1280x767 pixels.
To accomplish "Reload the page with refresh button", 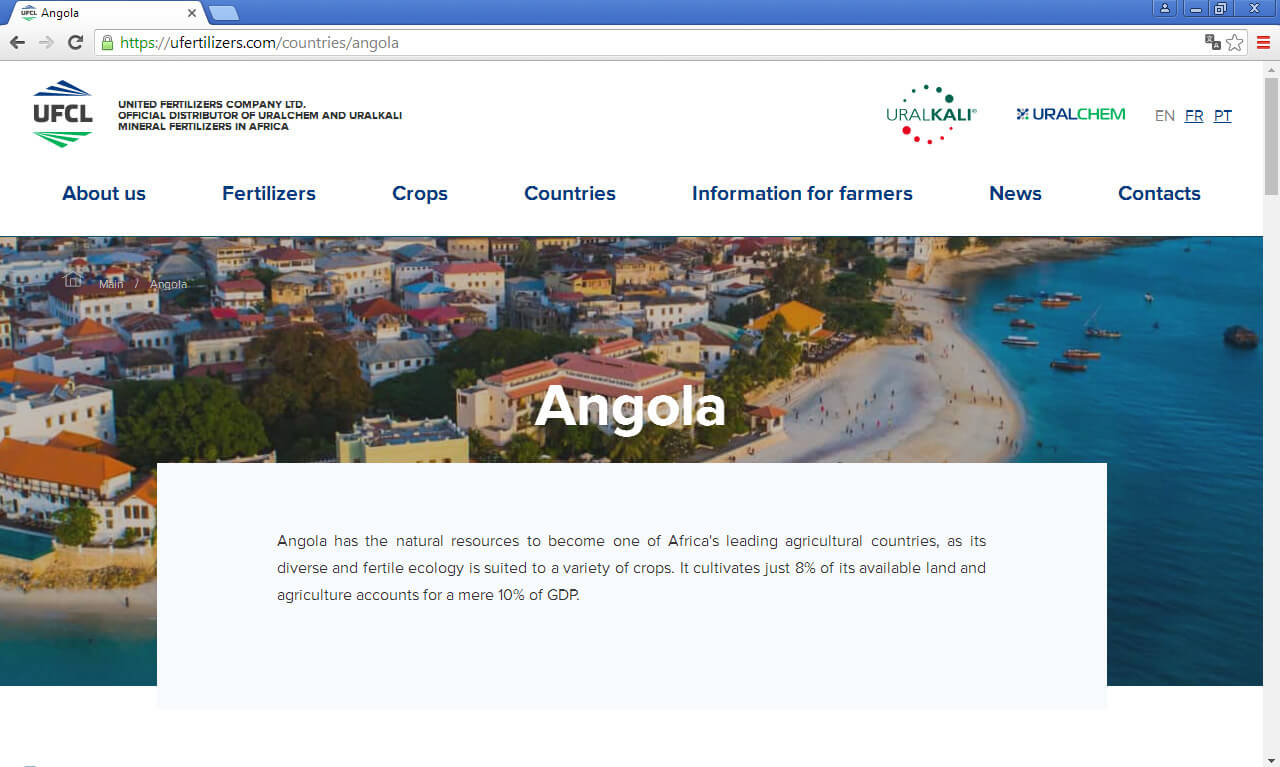I will 75,42.
